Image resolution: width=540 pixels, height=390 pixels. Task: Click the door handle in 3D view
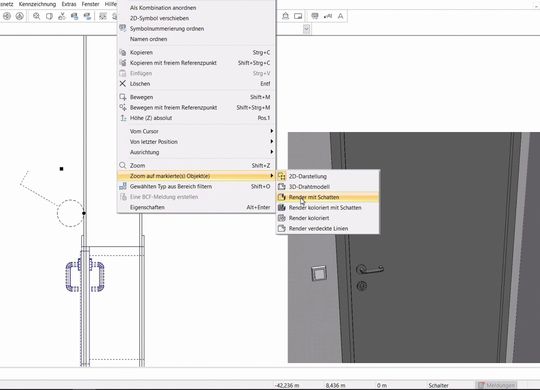pos(370,269)
